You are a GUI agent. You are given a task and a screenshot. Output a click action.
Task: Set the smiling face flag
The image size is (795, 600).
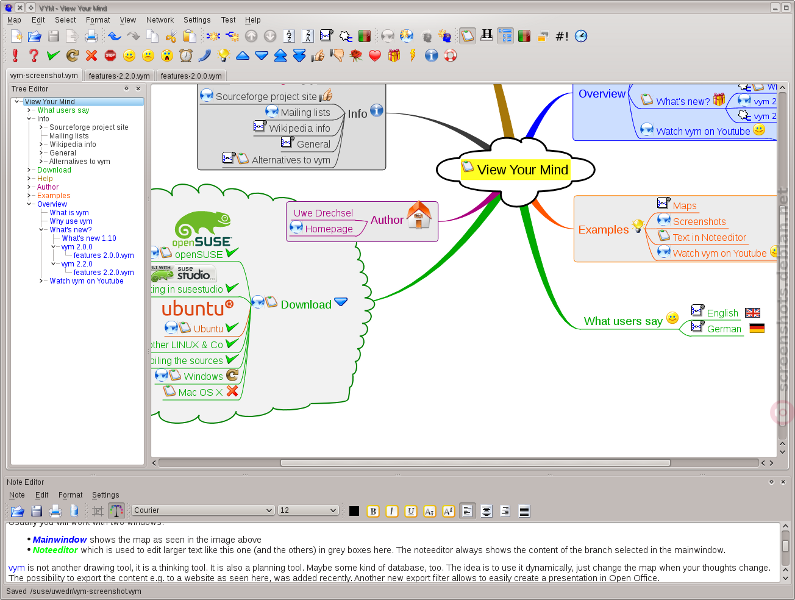tap(129, 55)
